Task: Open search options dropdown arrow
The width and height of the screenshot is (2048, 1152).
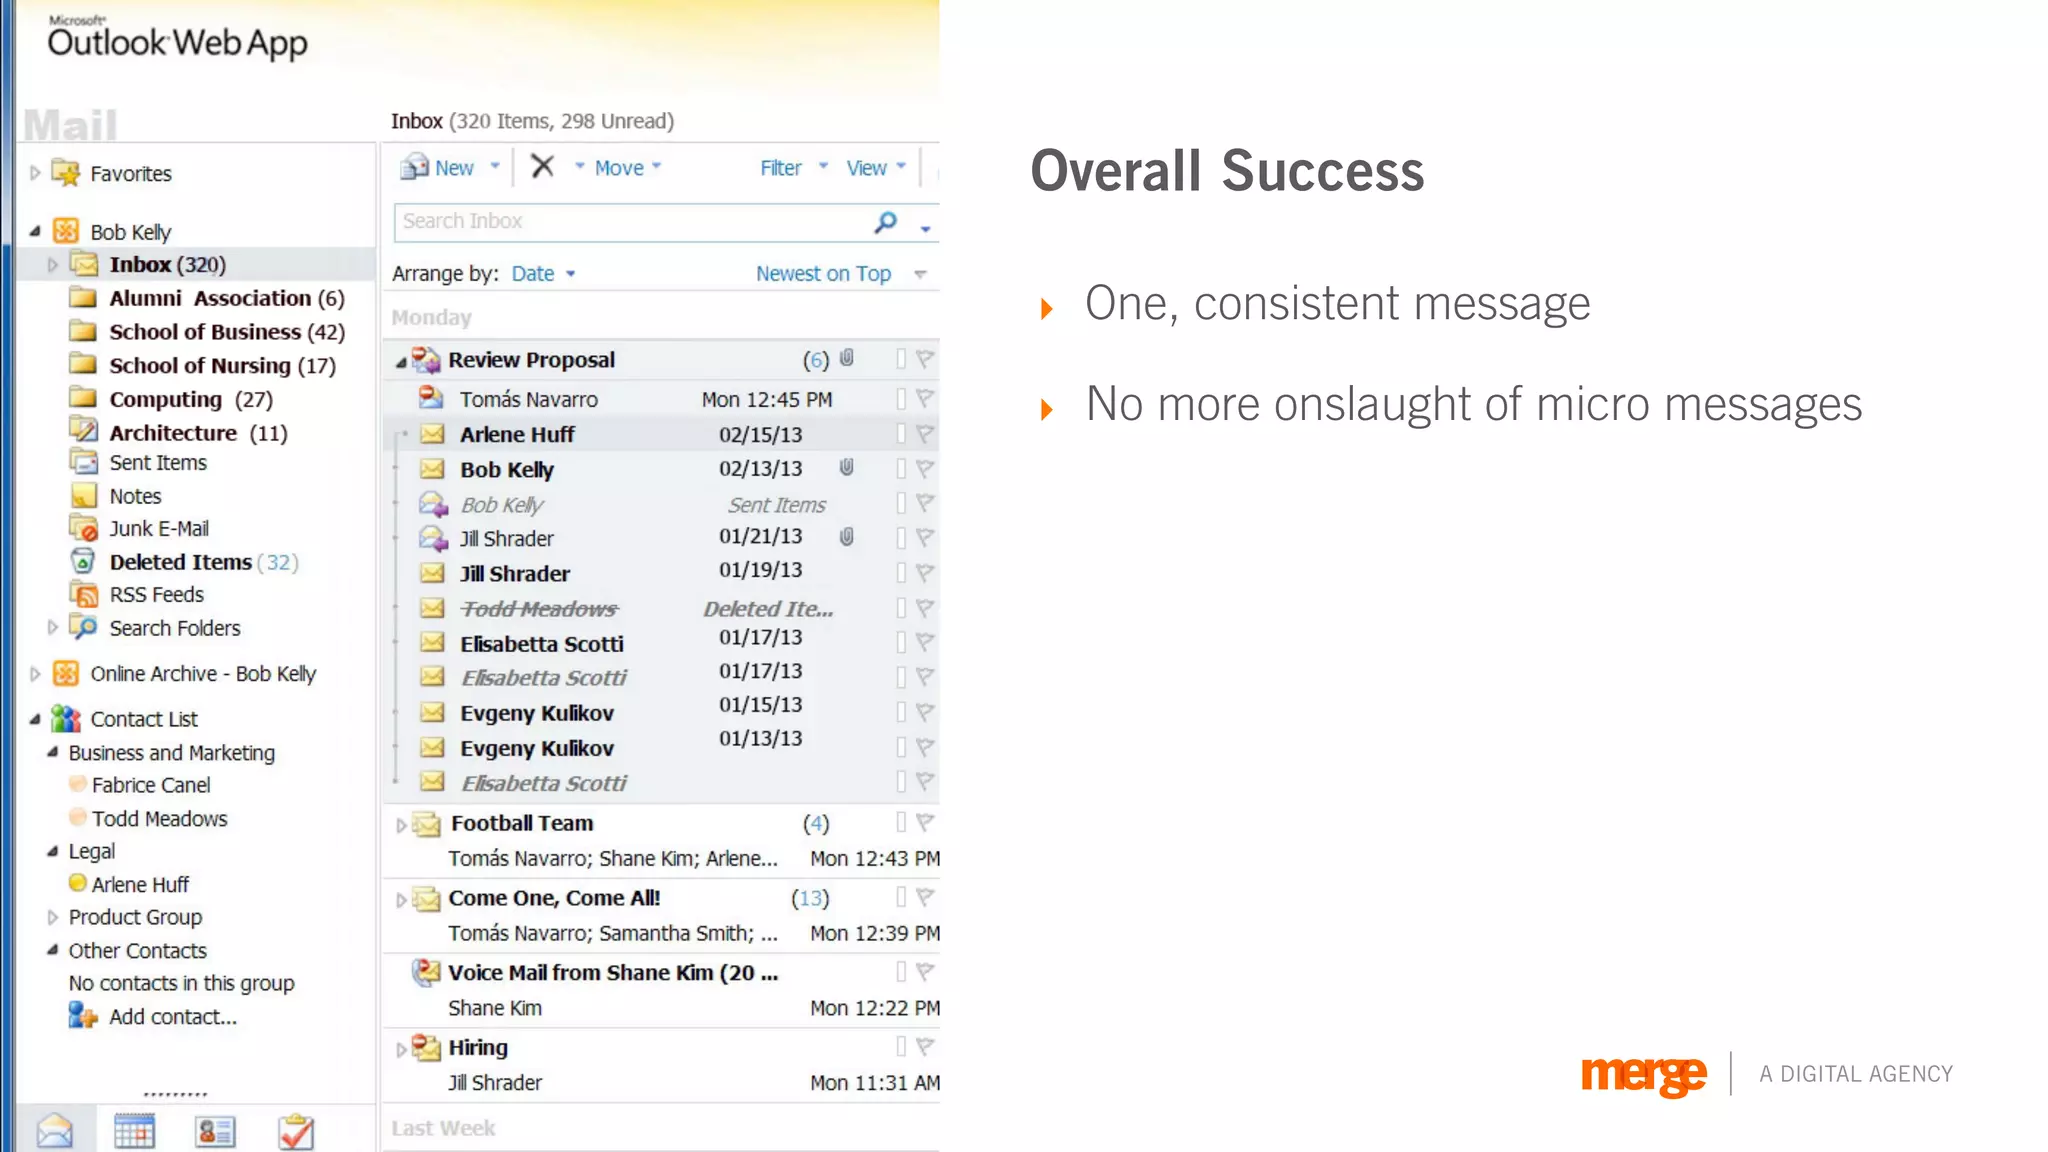Action: [925, 229]
